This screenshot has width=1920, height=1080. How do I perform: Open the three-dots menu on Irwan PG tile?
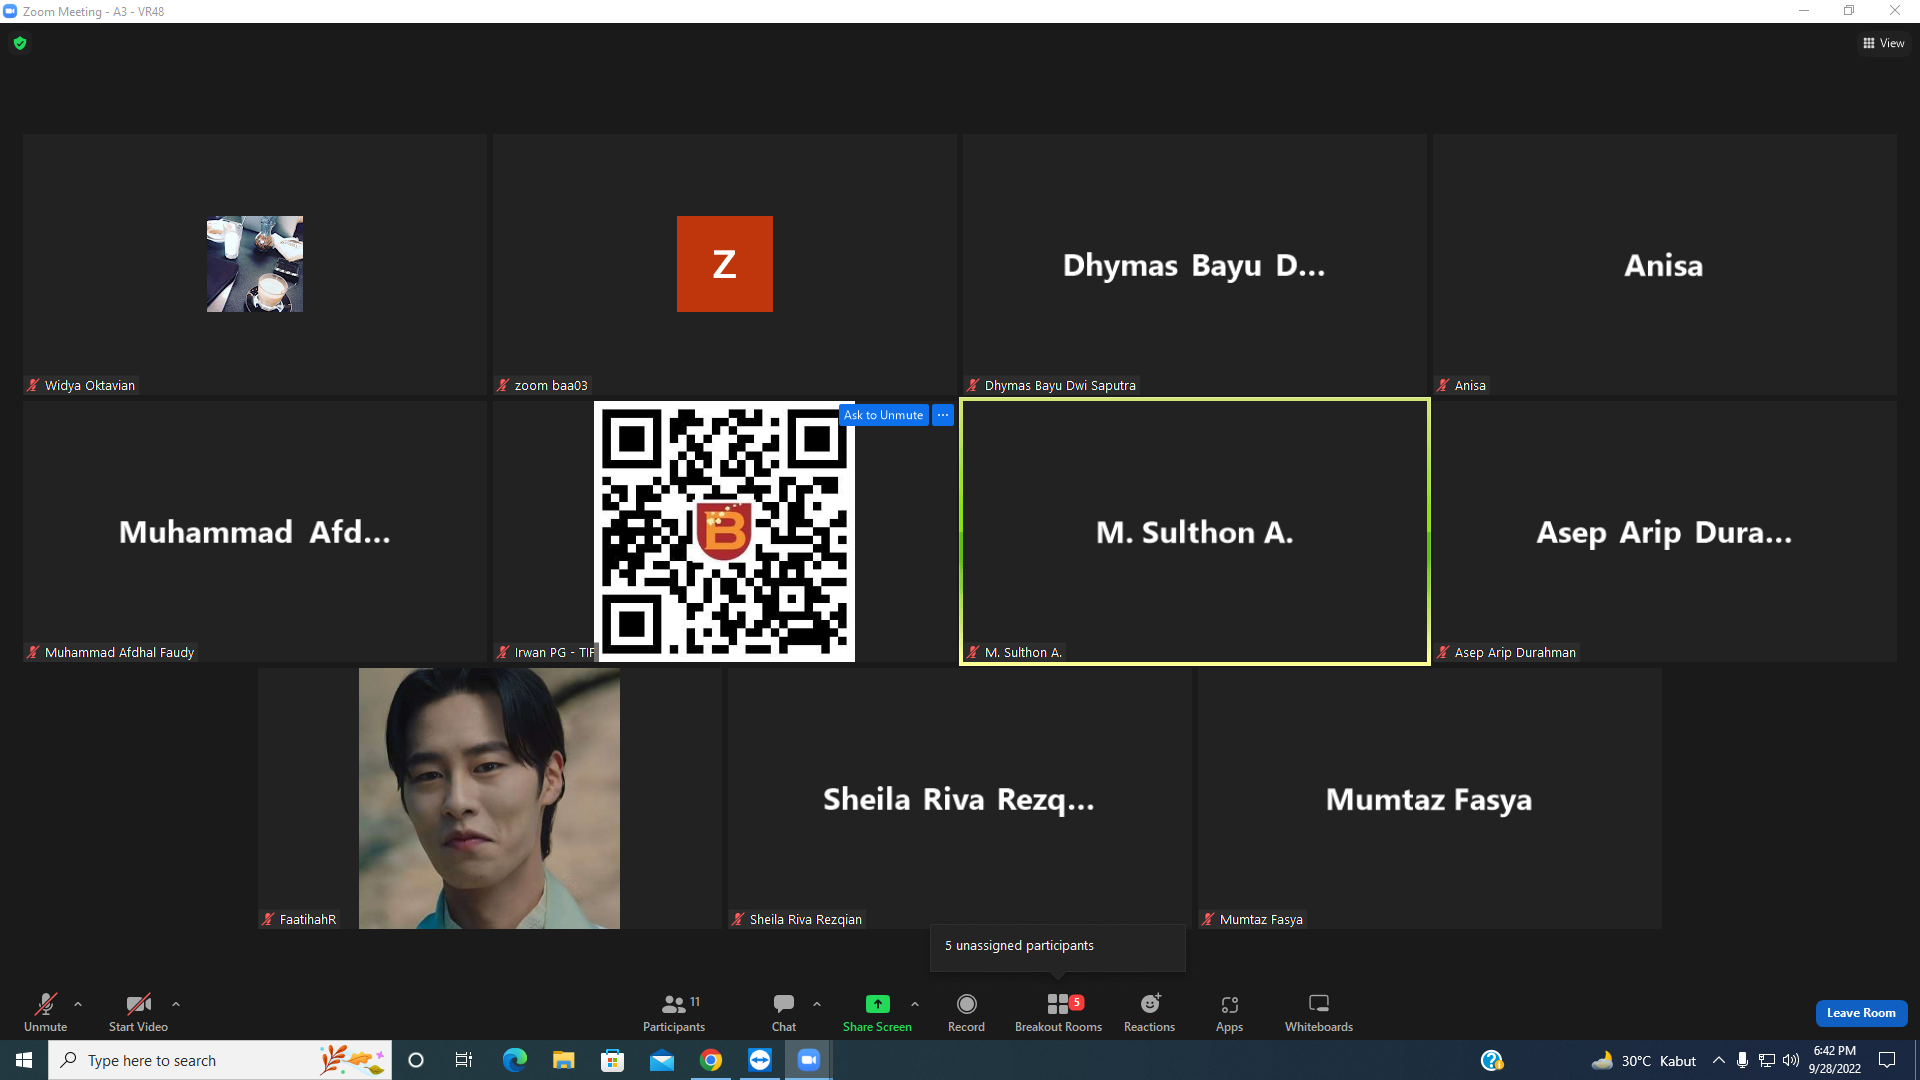[x=943, y=415]
